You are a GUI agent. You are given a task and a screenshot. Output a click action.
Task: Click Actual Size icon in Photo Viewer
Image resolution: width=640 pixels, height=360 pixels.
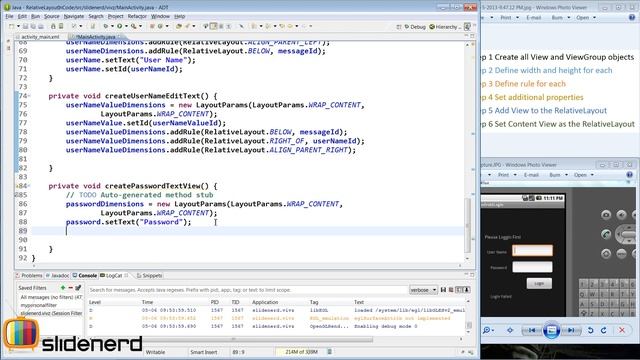click(510, 330)
